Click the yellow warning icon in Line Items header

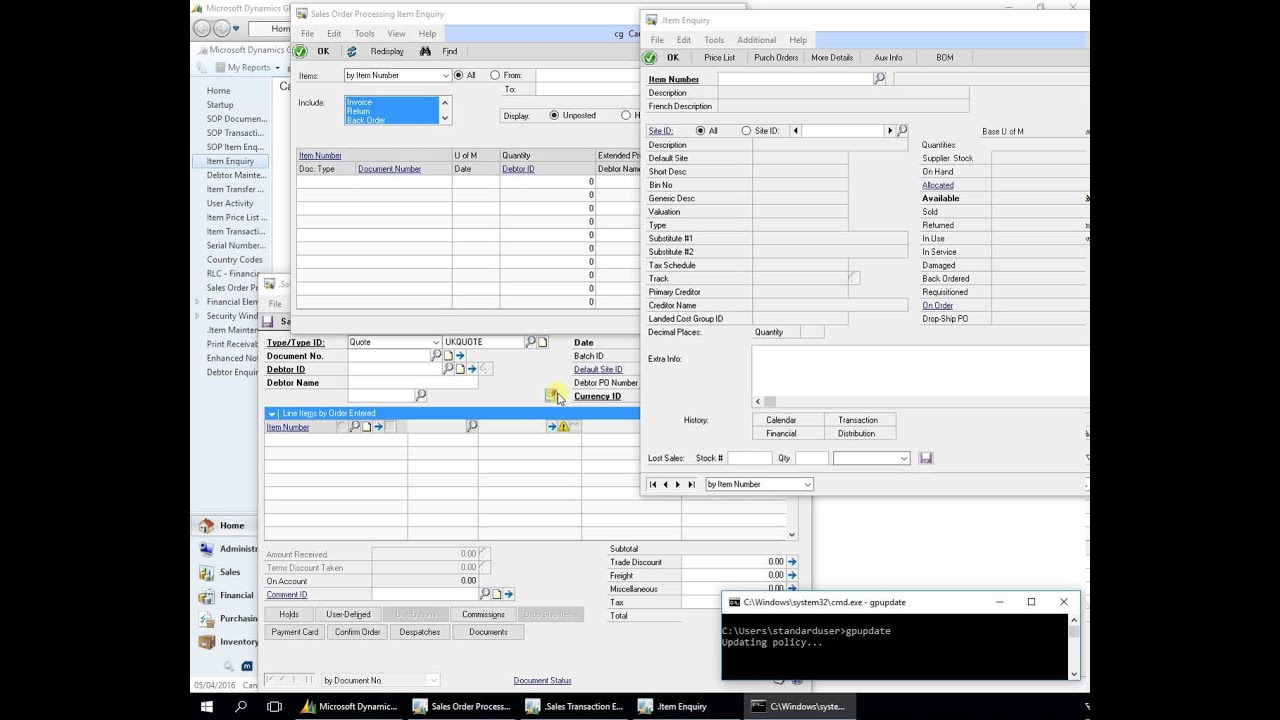click(564, 427)
